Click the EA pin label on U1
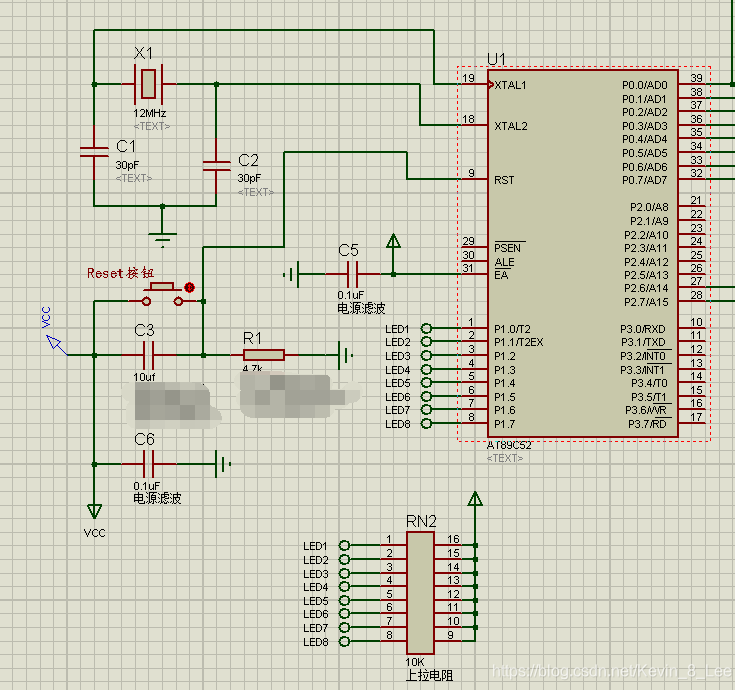Image resolution: width=742 pixels, height=690 pixels. point(501,275)
